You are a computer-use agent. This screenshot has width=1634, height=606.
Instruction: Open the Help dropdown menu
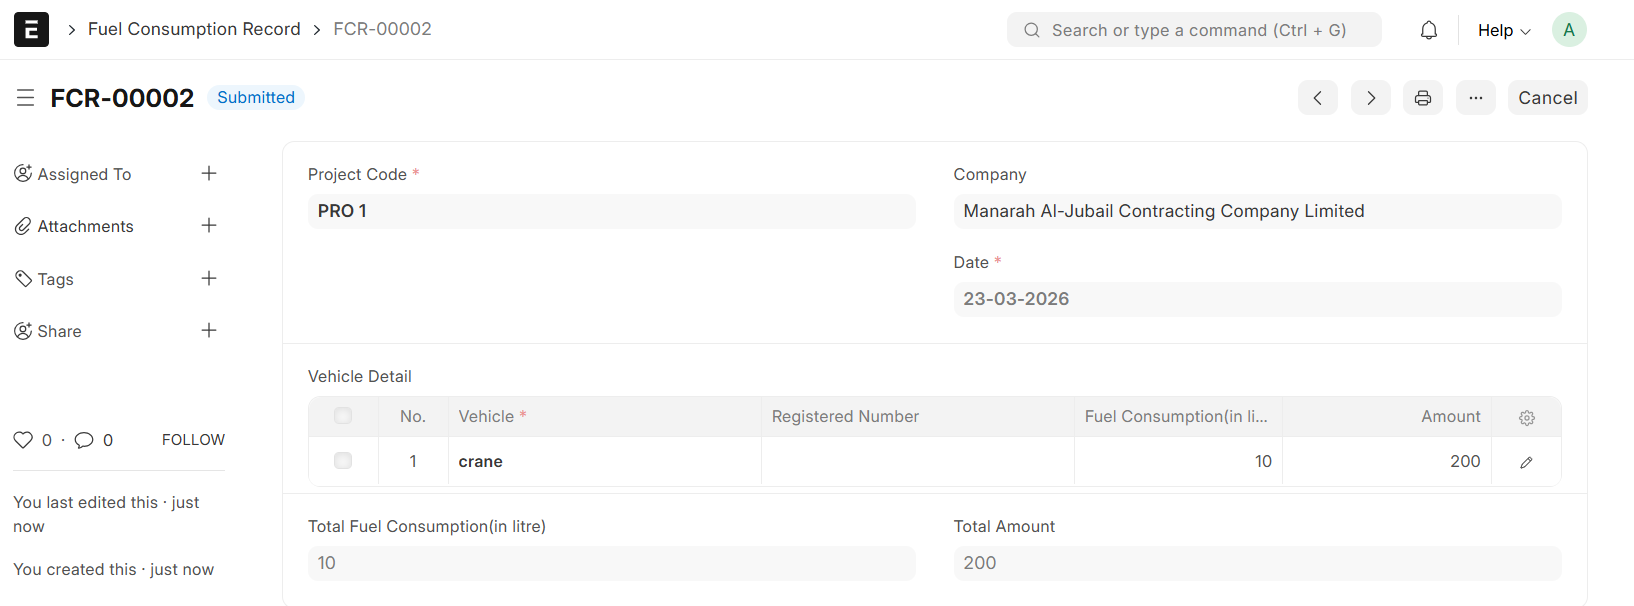tap(1503, 30)
